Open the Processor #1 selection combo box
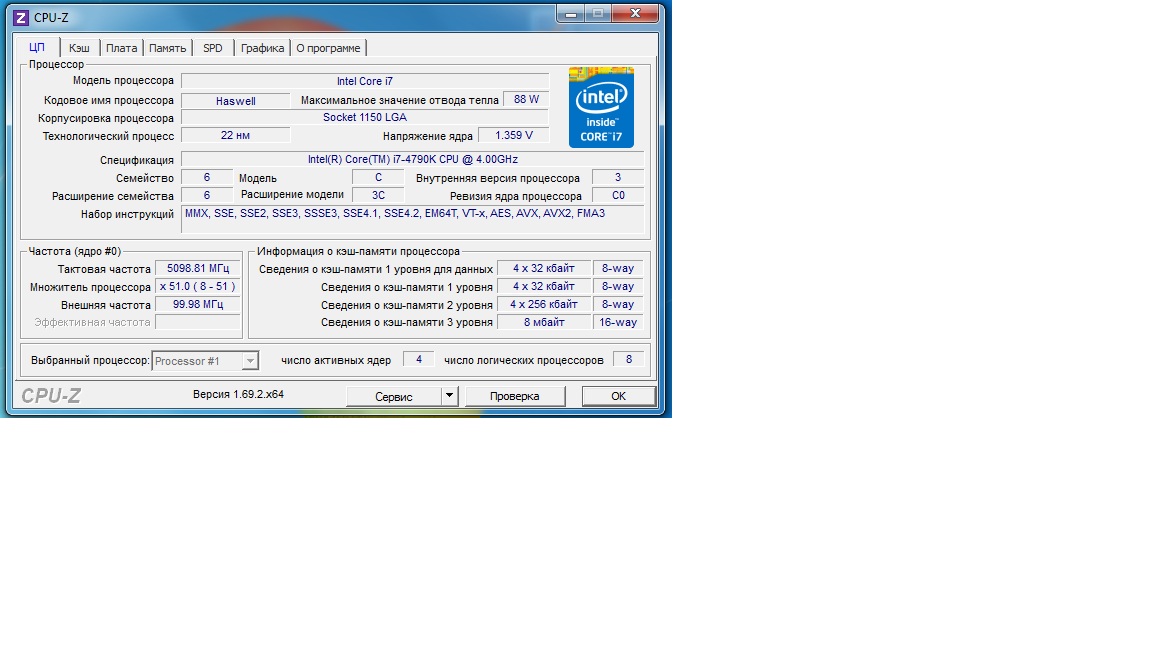1152x648 pixels. (x=205, y=361)
